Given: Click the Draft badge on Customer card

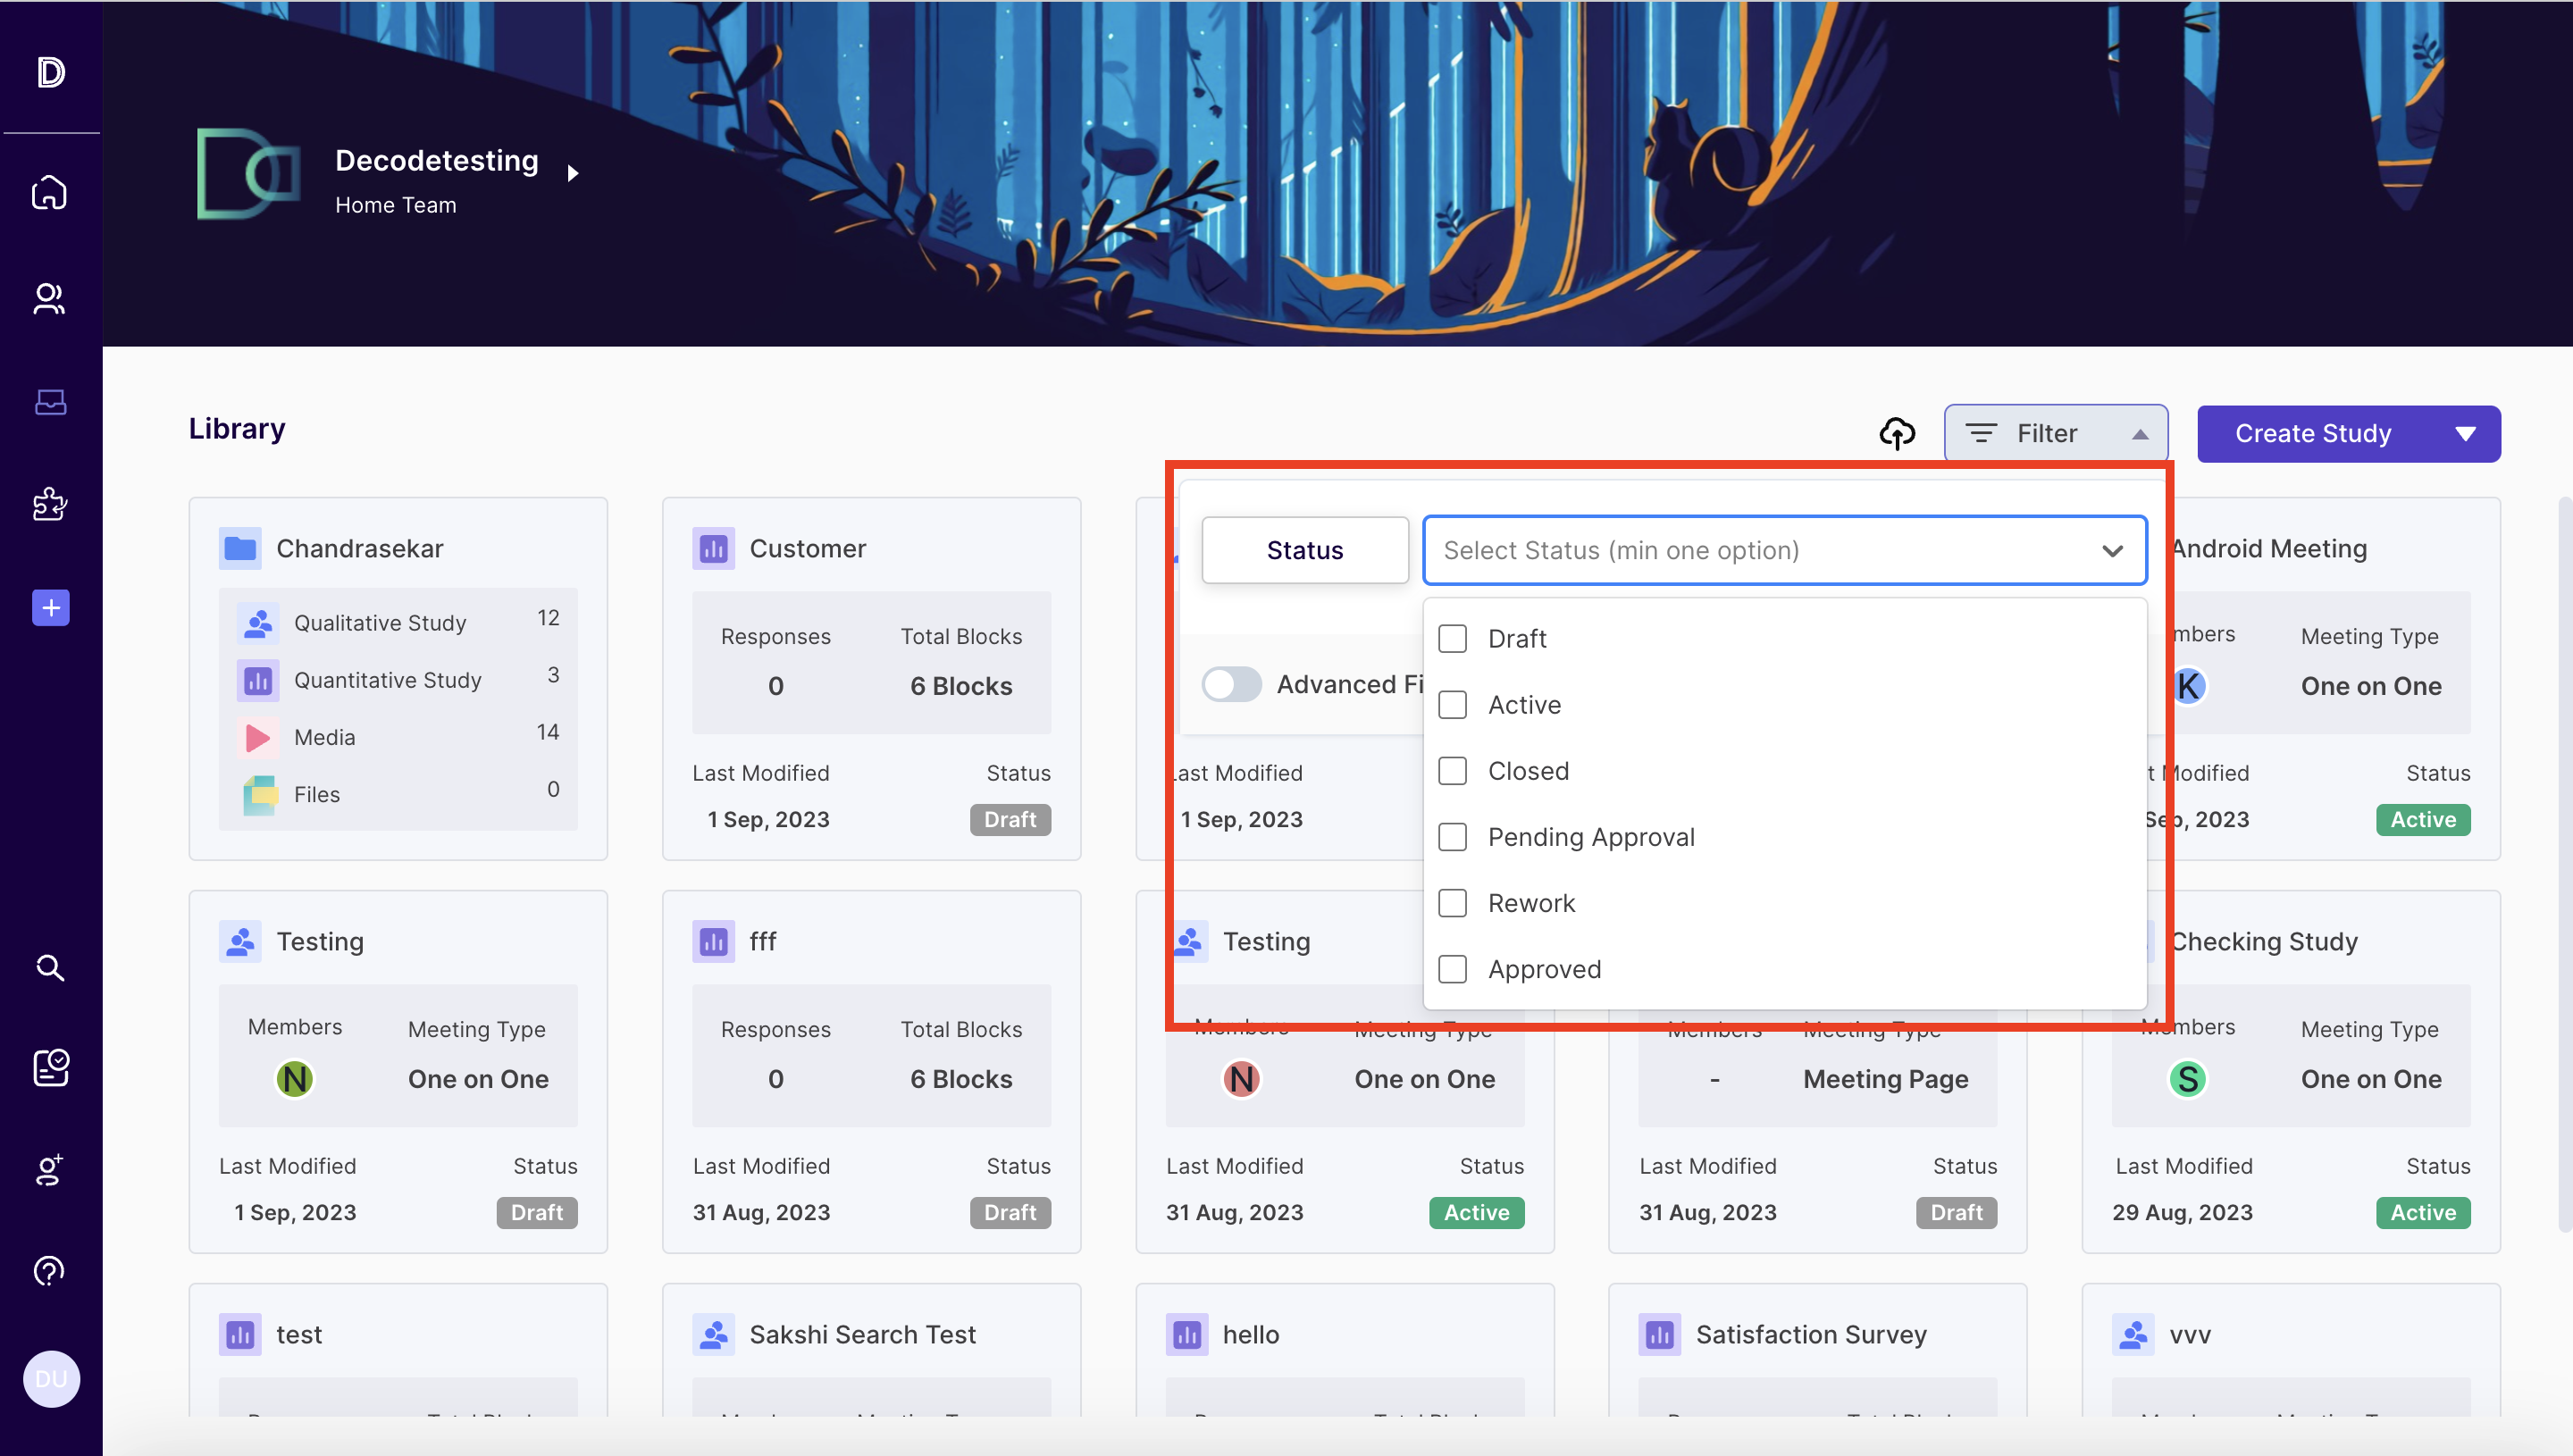Looking at the screenshot, I should pos(1010,819).
